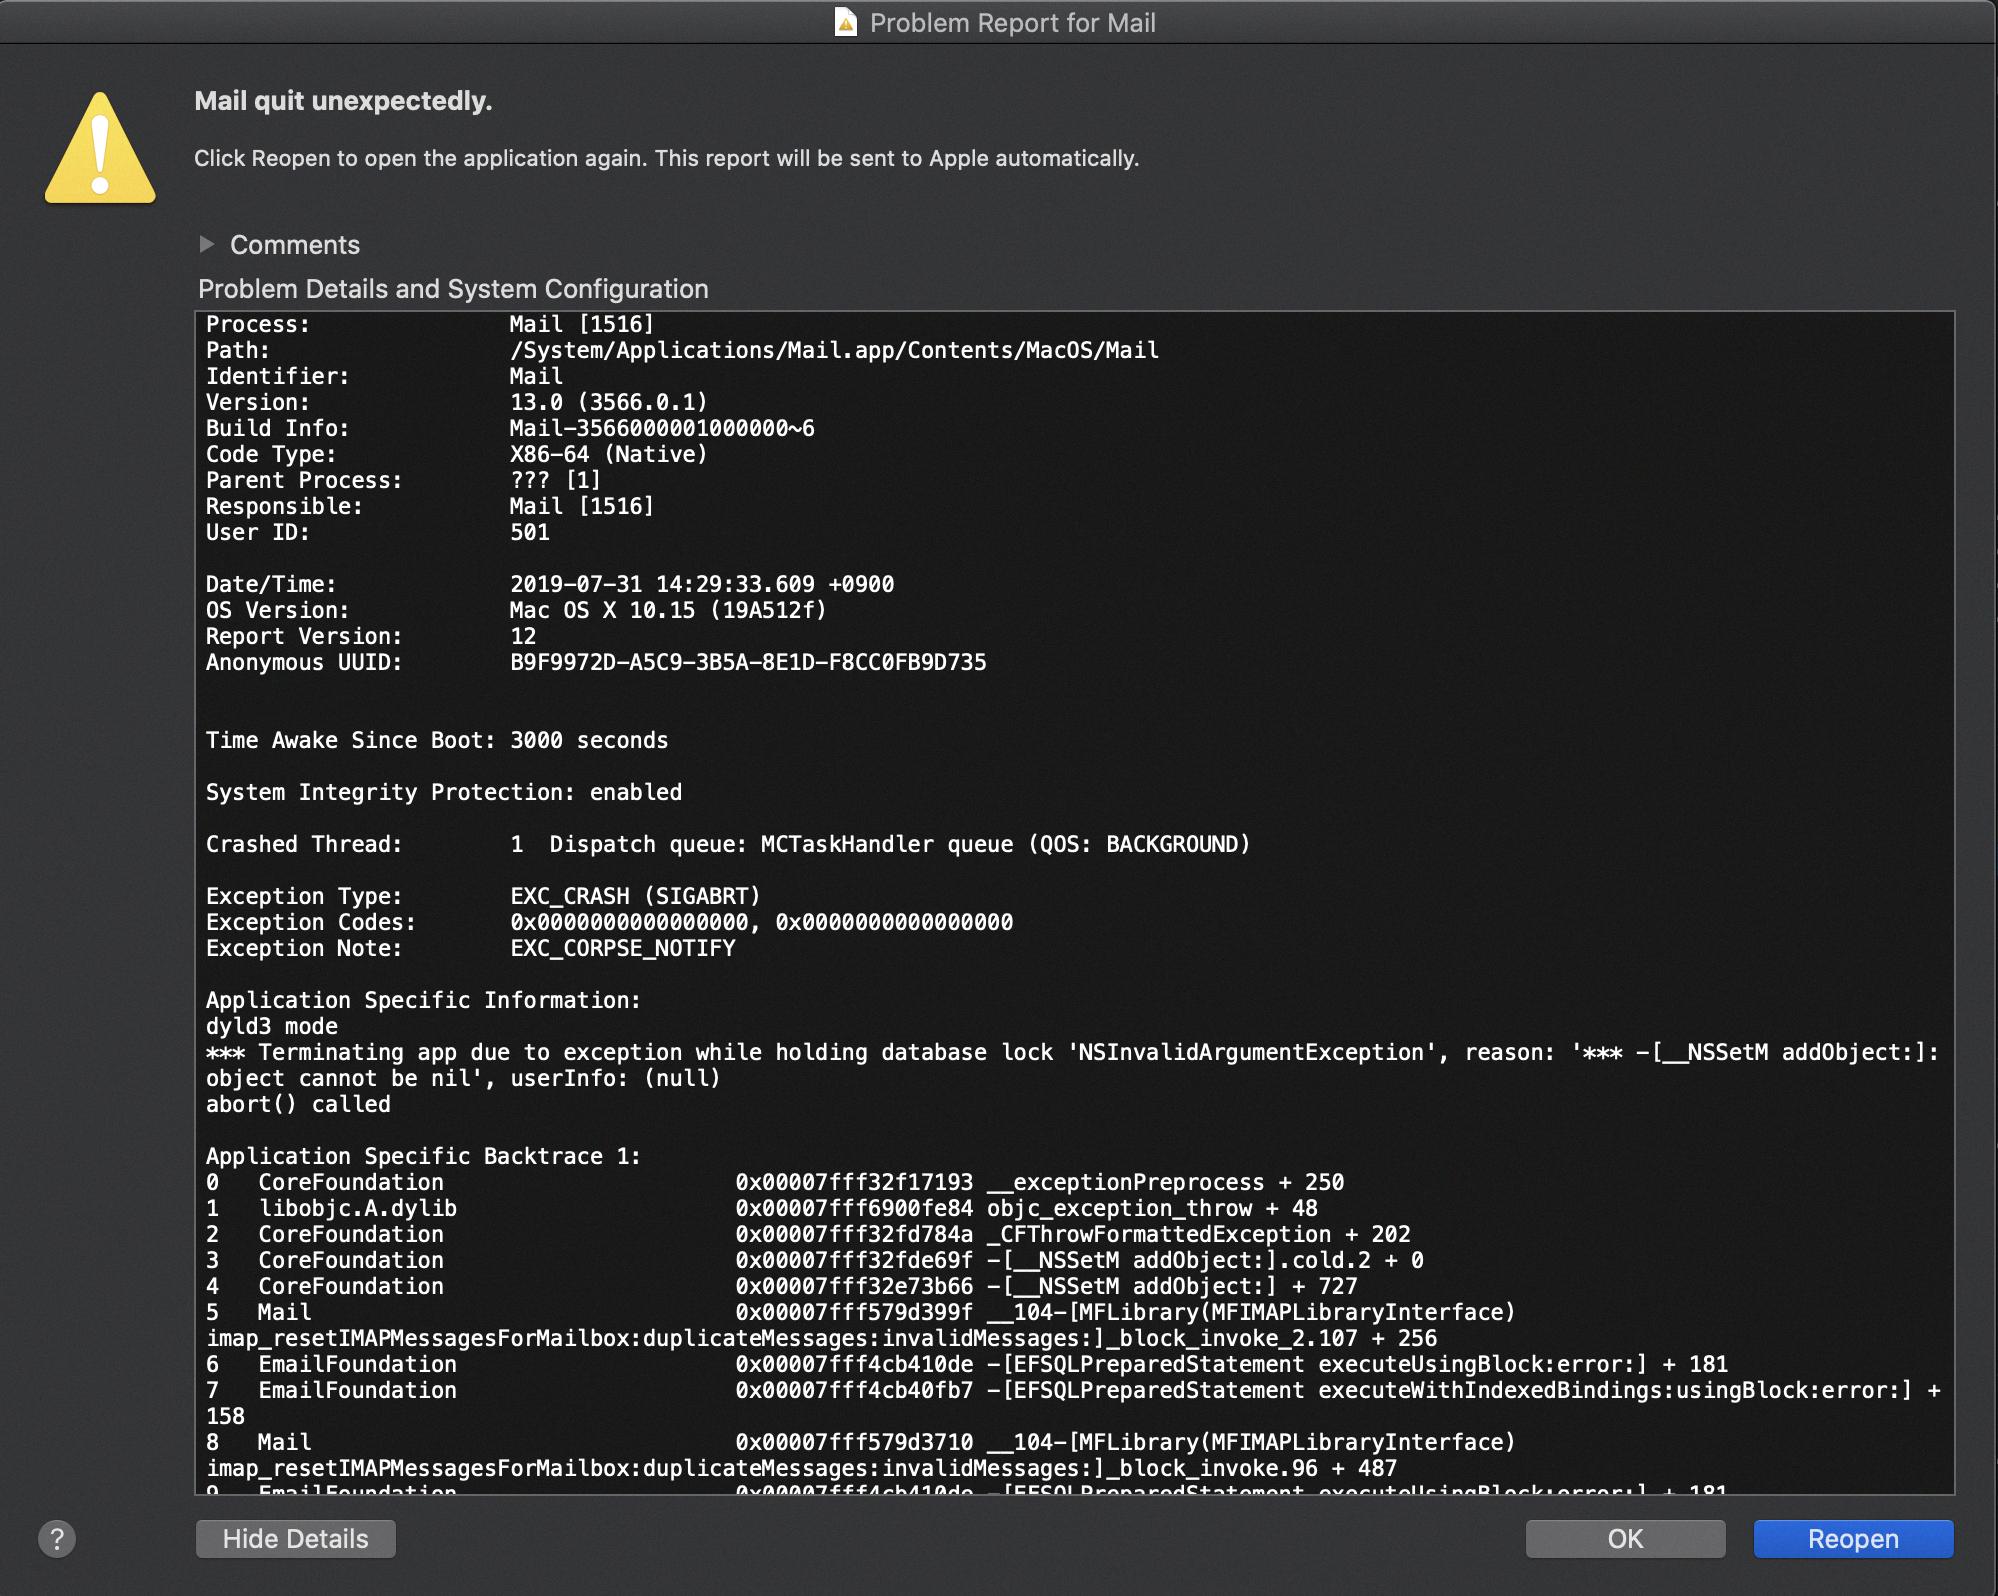The image size is (1998, 1596).
Task: Reopen the Mail application
Action: 1852,1539
